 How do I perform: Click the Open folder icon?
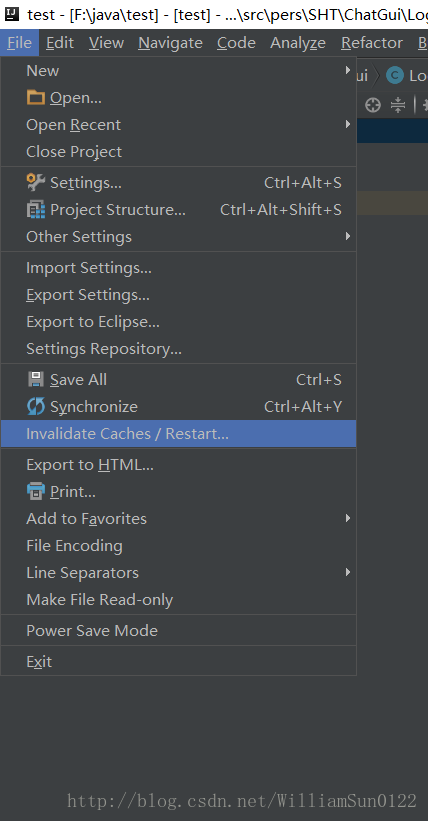coord(36,97)
